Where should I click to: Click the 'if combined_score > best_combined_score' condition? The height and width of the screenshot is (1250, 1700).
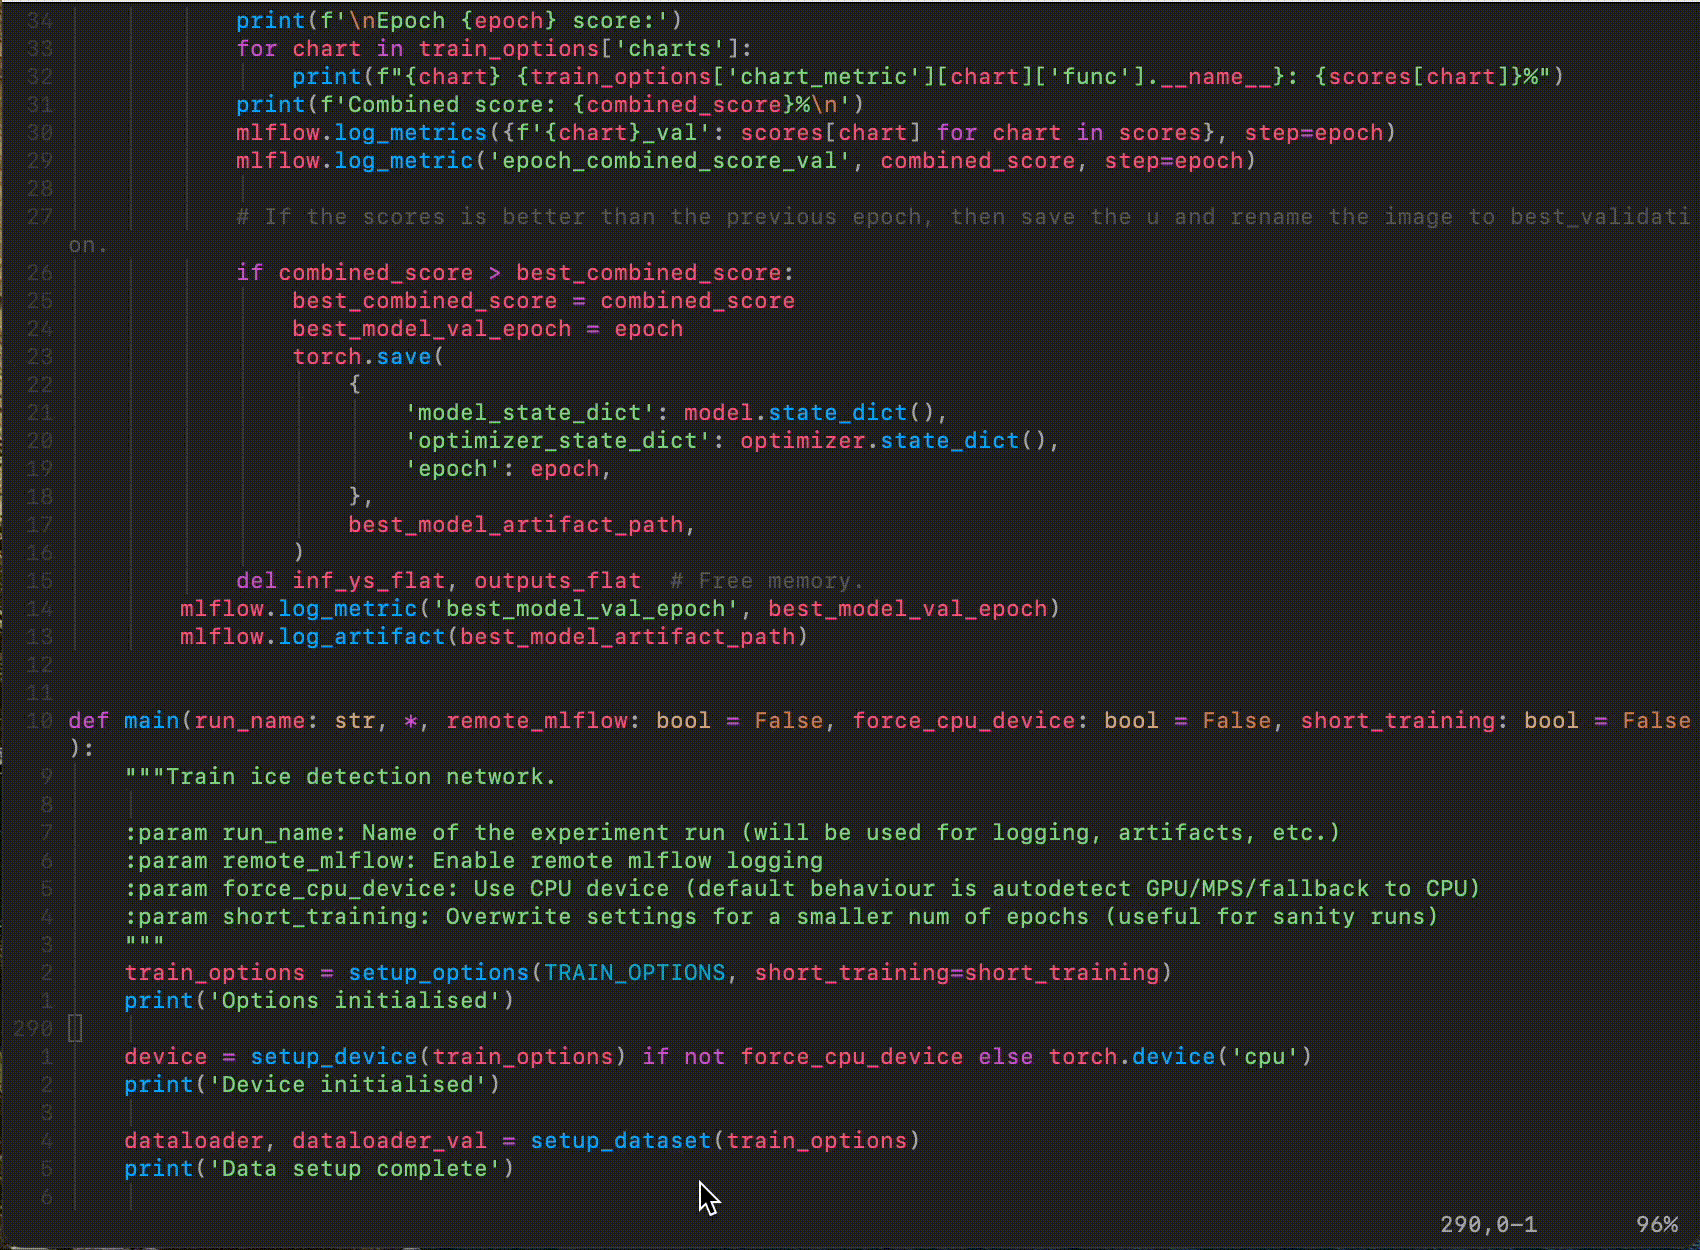pyautogui.click(x=515, y=273)
